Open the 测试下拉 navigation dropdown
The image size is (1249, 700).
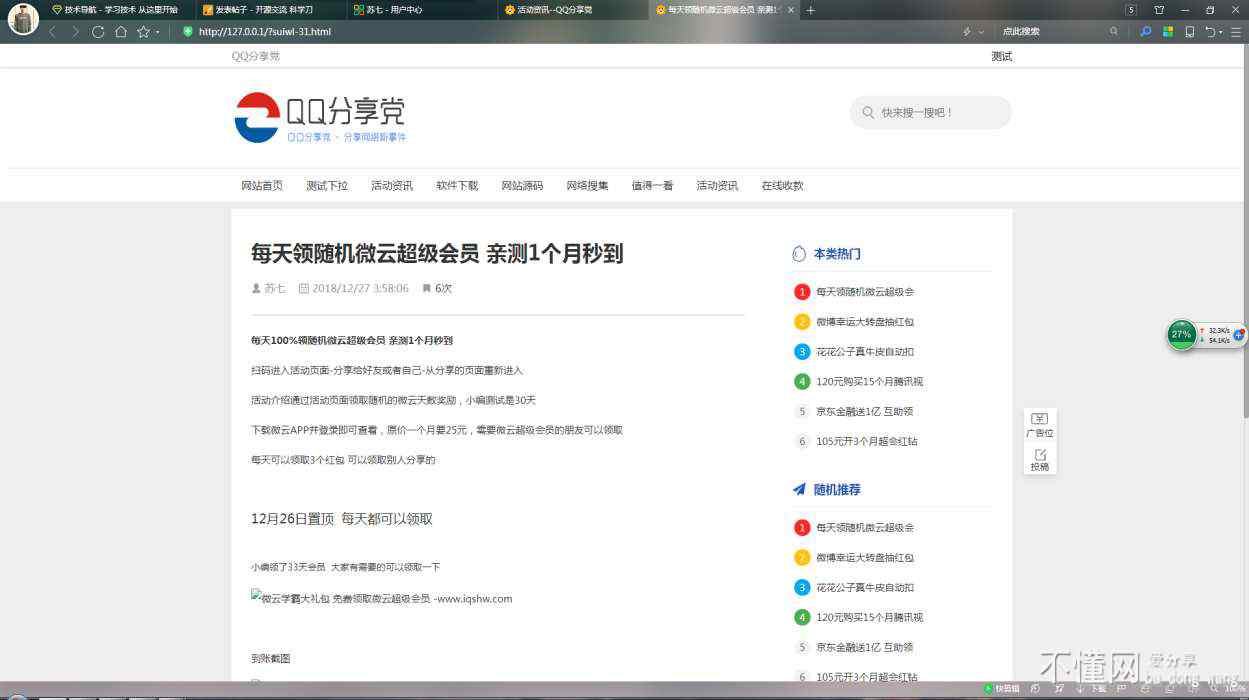pos(327,186)
